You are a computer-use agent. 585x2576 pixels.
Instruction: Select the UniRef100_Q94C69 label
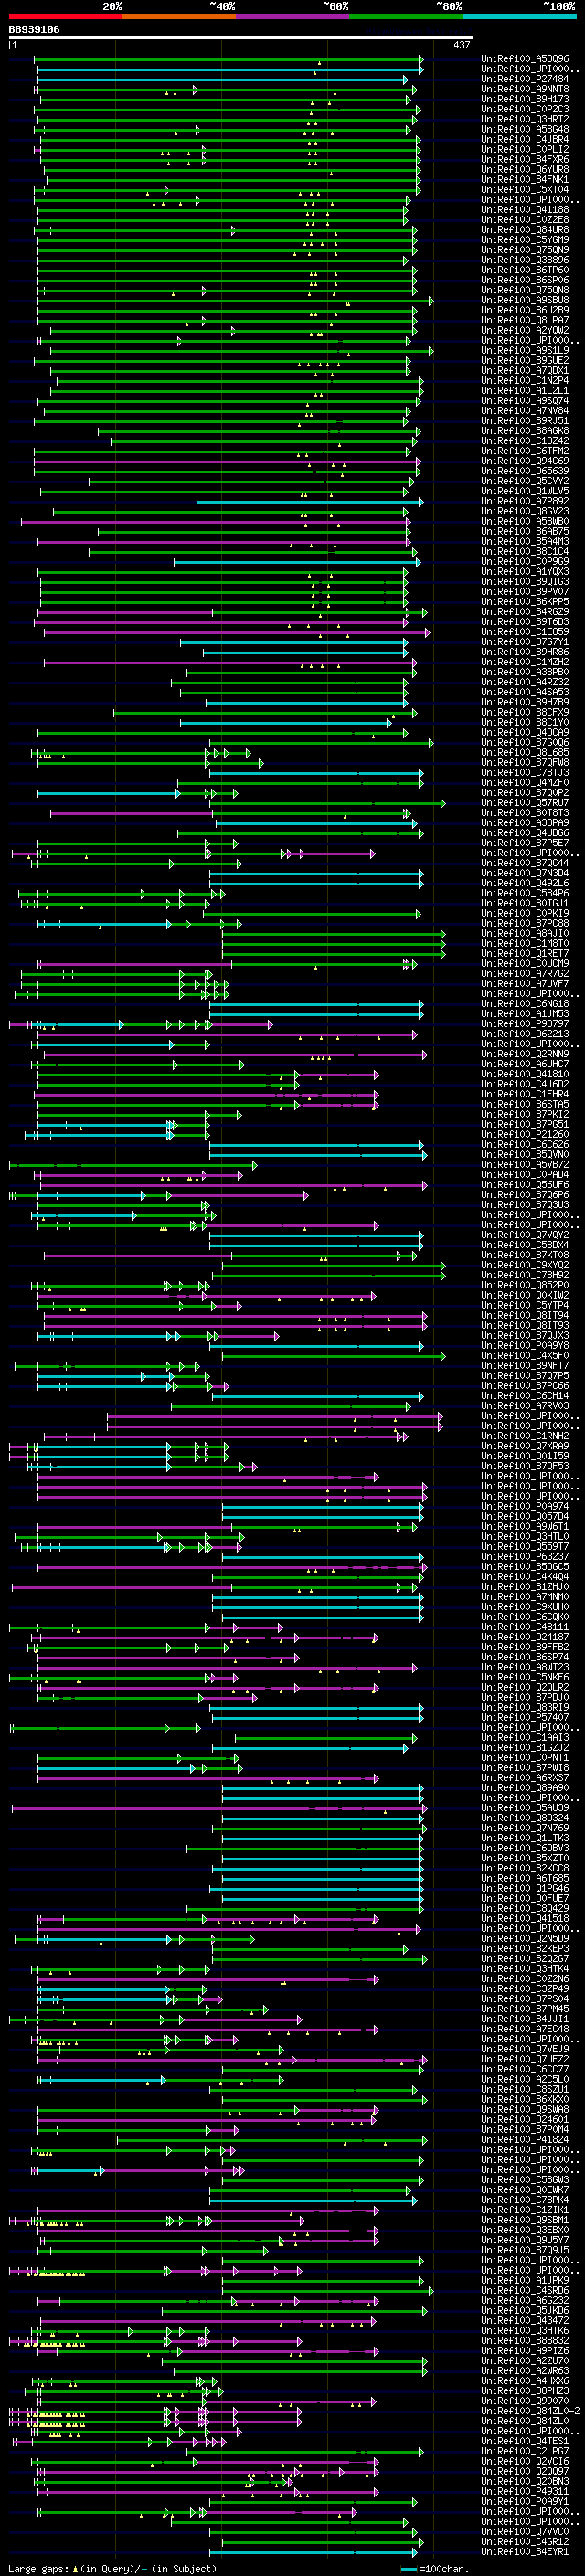click(x=525, y=461)
